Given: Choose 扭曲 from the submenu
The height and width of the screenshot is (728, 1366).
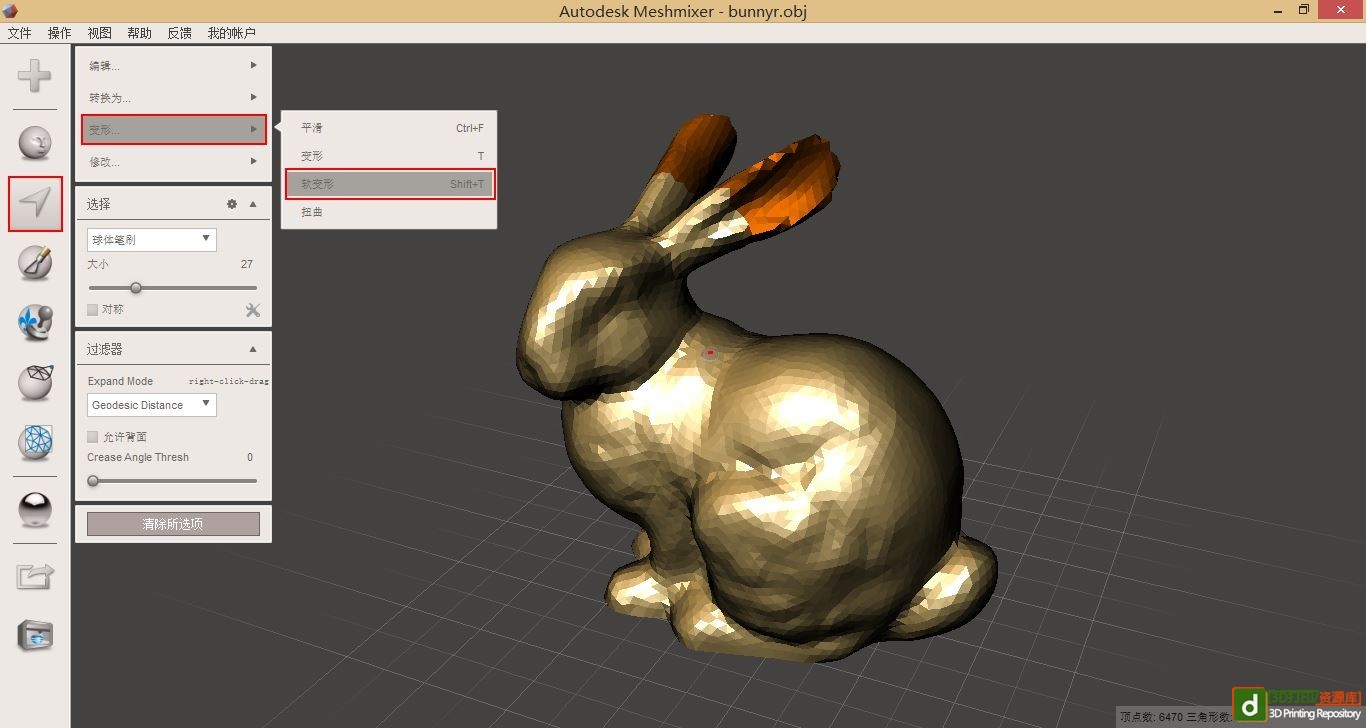Looking at the screenshot, I should click(390, 212).
